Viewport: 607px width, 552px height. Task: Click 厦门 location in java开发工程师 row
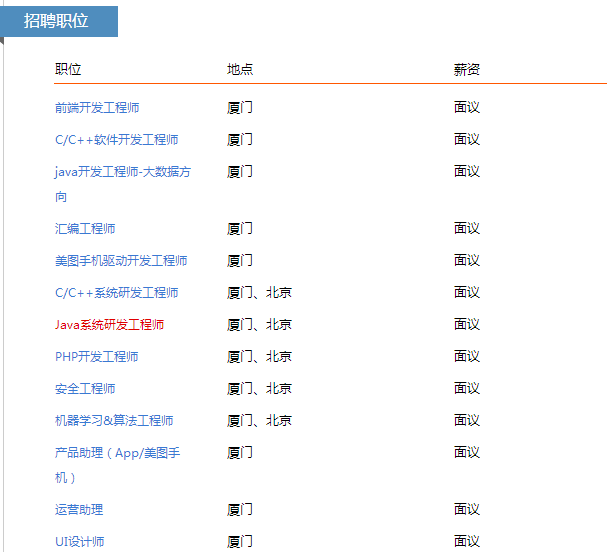[x=240, y=171]
